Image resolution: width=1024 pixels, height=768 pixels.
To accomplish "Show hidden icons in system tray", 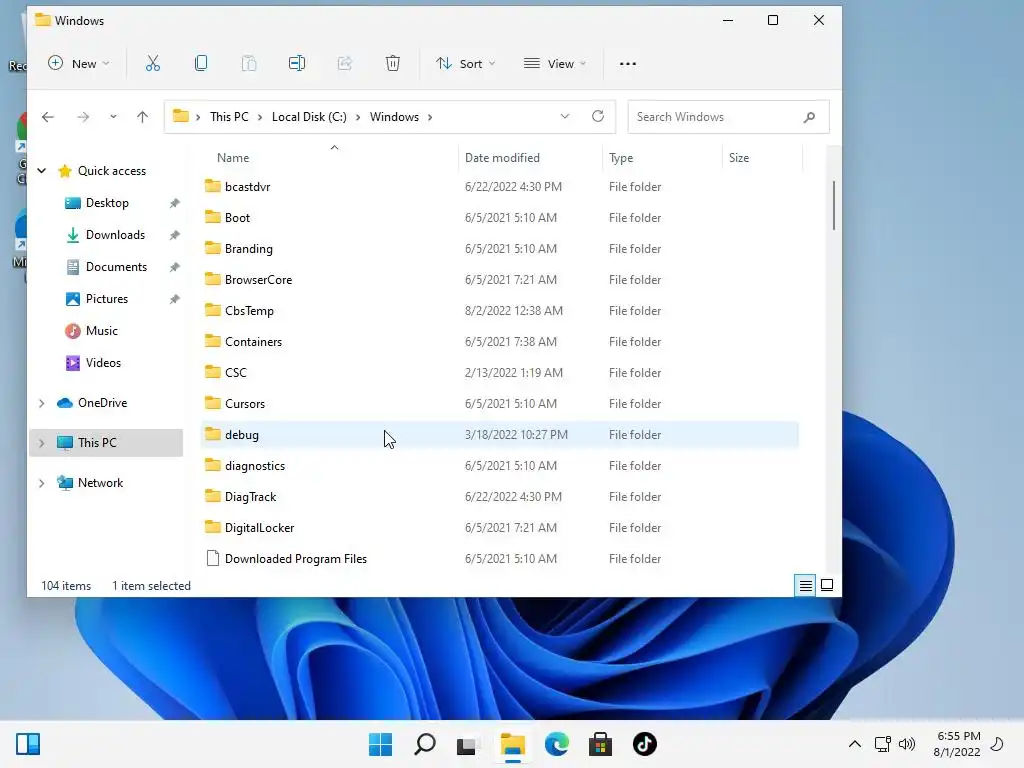I will [x=854, y=744].
